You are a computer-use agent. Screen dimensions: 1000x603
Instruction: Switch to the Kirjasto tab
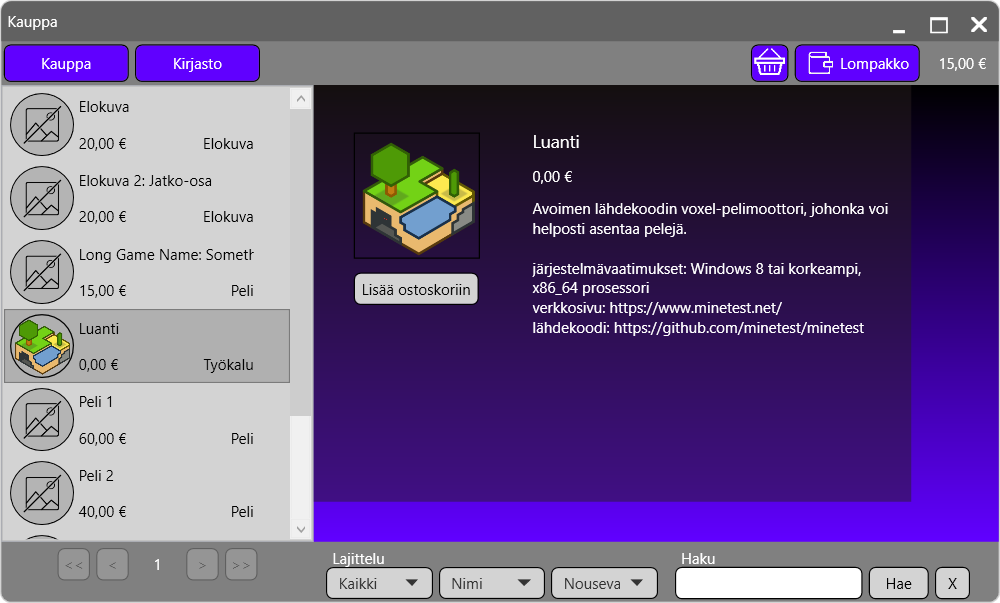click(x=197, y=63)
